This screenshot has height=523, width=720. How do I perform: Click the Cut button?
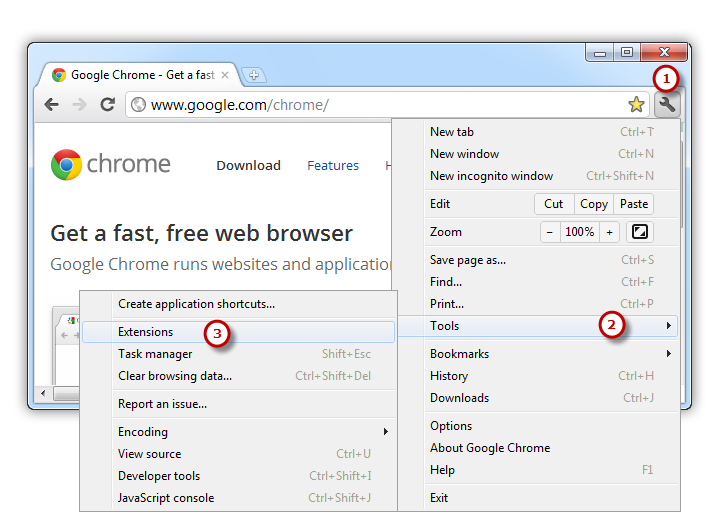(x=554, y=204)
